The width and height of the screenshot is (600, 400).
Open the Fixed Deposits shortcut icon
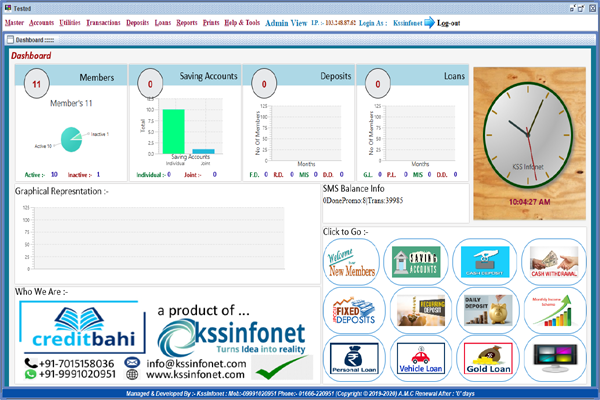click(354, 310)
